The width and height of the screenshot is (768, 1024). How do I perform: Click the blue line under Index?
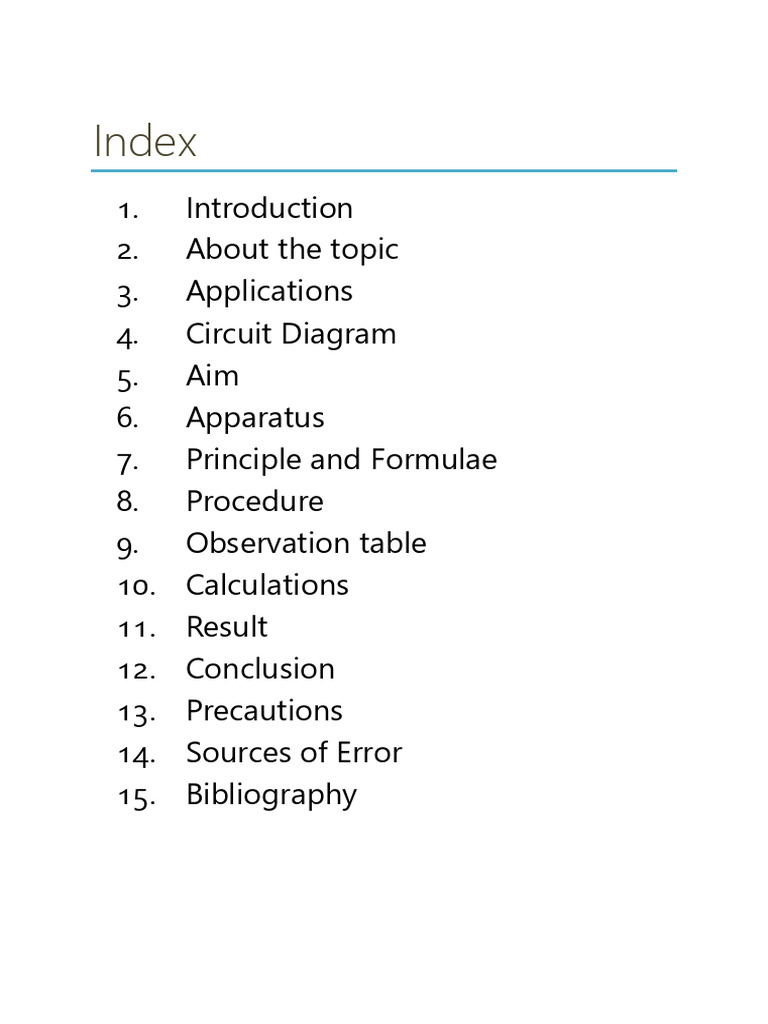click(x=384, y=171)
